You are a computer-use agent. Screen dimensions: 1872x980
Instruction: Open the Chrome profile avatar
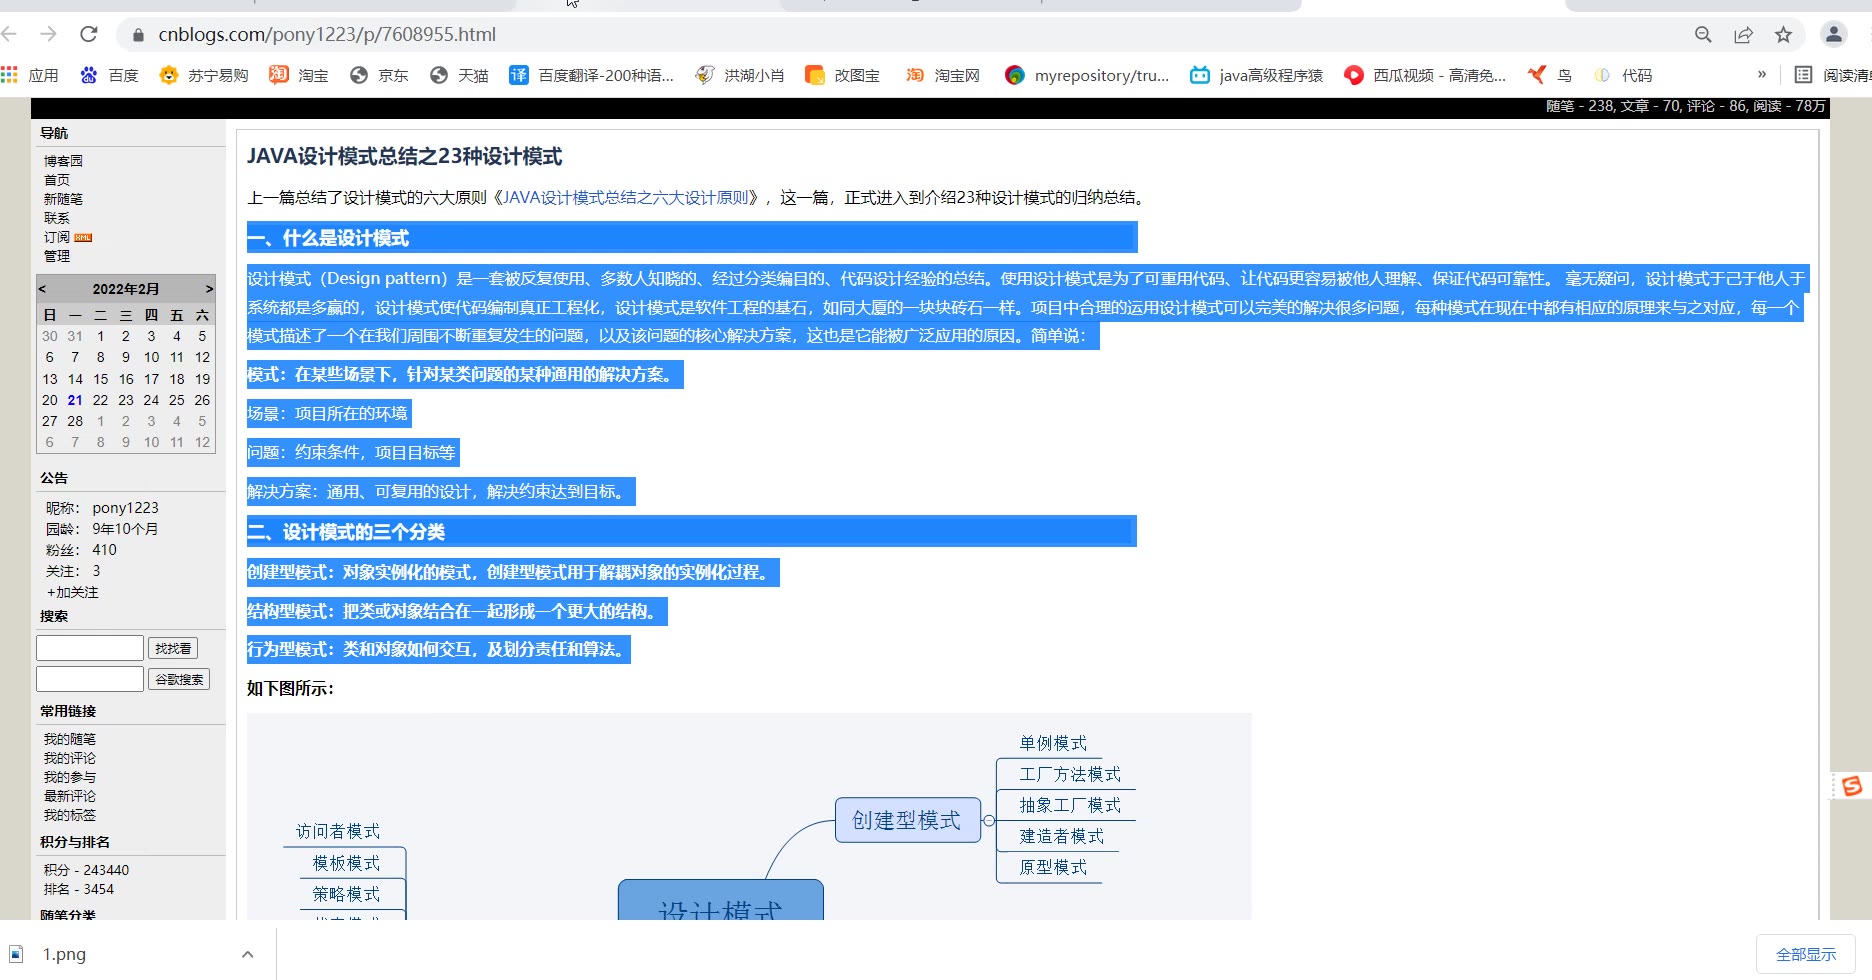coord(1834,34)
